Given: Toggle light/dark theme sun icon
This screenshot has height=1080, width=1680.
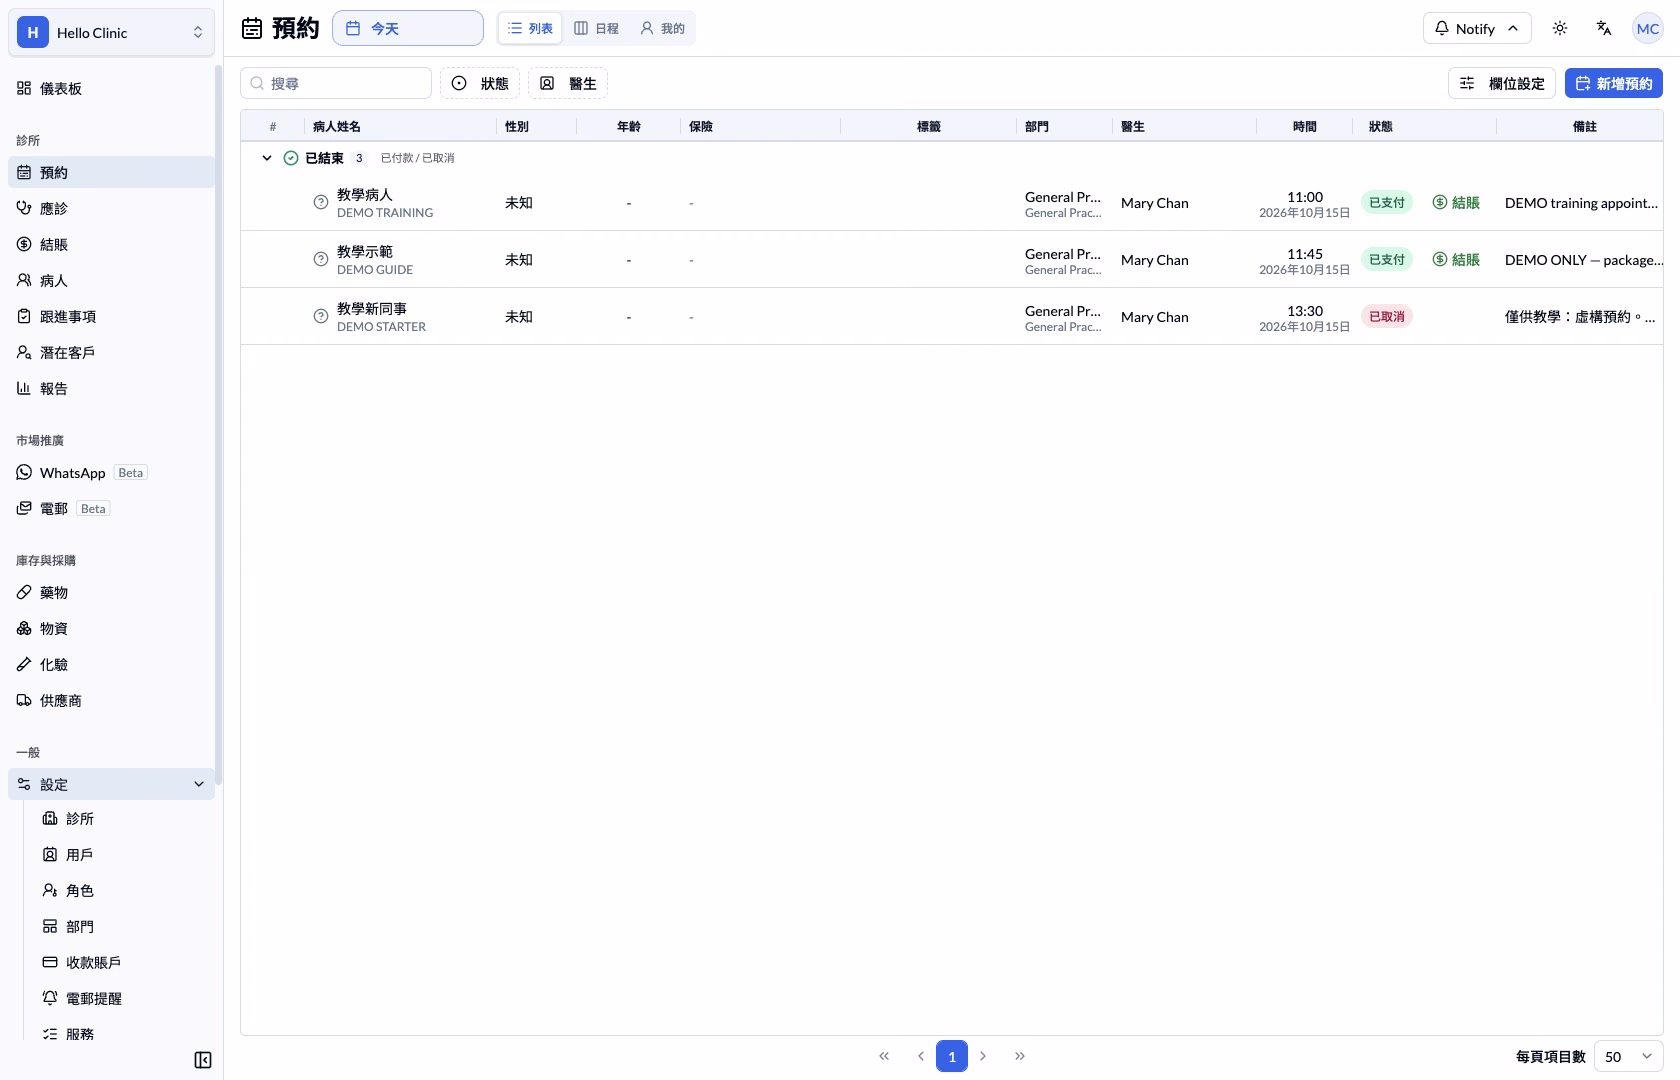Looking at the screenshot, I should click(x=1560, y=28).
